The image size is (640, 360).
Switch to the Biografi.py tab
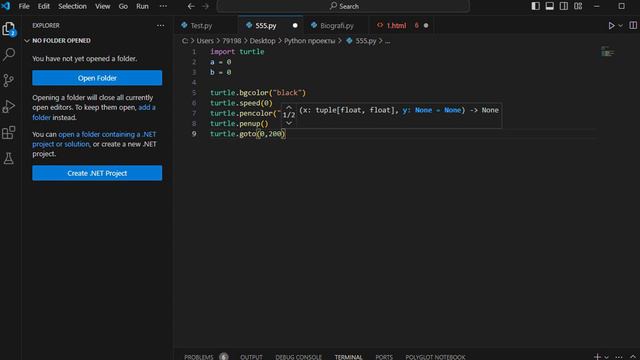pos(337,25)
